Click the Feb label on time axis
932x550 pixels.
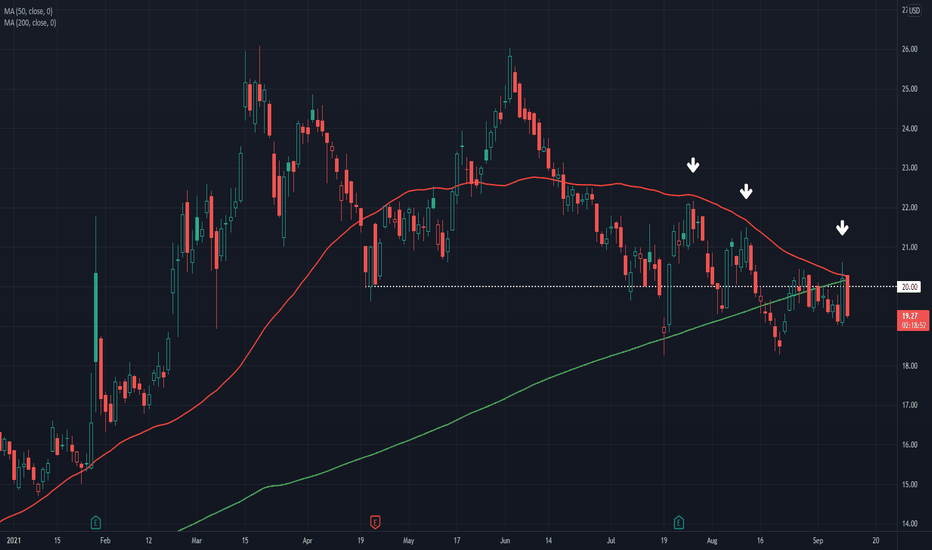pos(105,540)
